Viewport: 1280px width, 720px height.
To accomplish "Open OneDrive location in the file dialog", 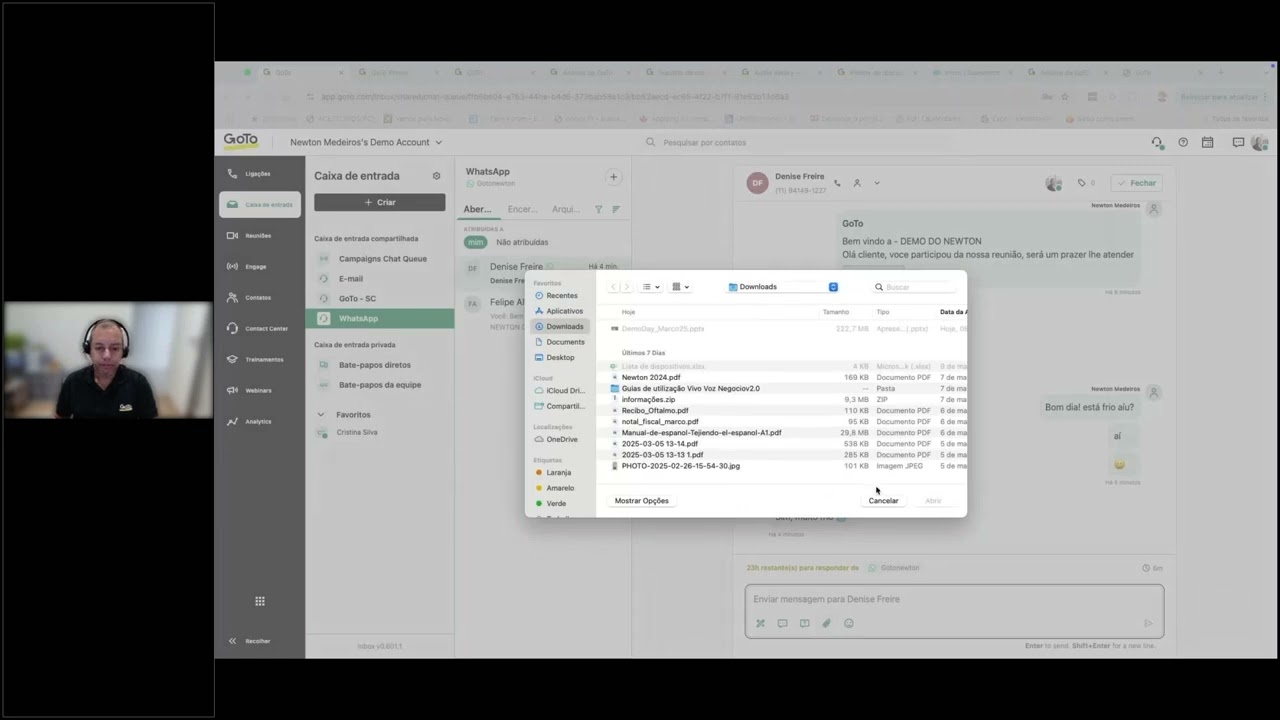I will [x=561, y=439].
